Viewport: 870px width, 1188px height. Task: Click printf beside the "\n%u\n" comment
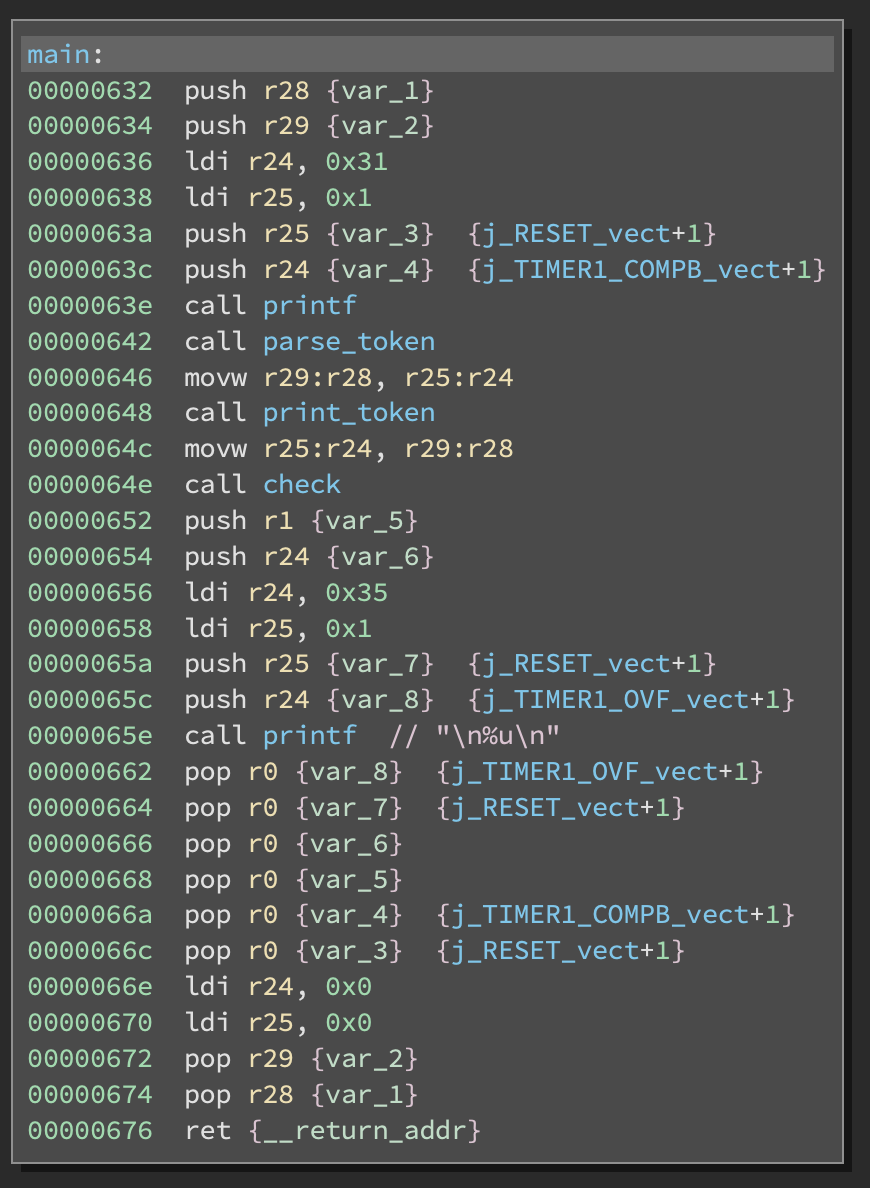tap(309, 736)
